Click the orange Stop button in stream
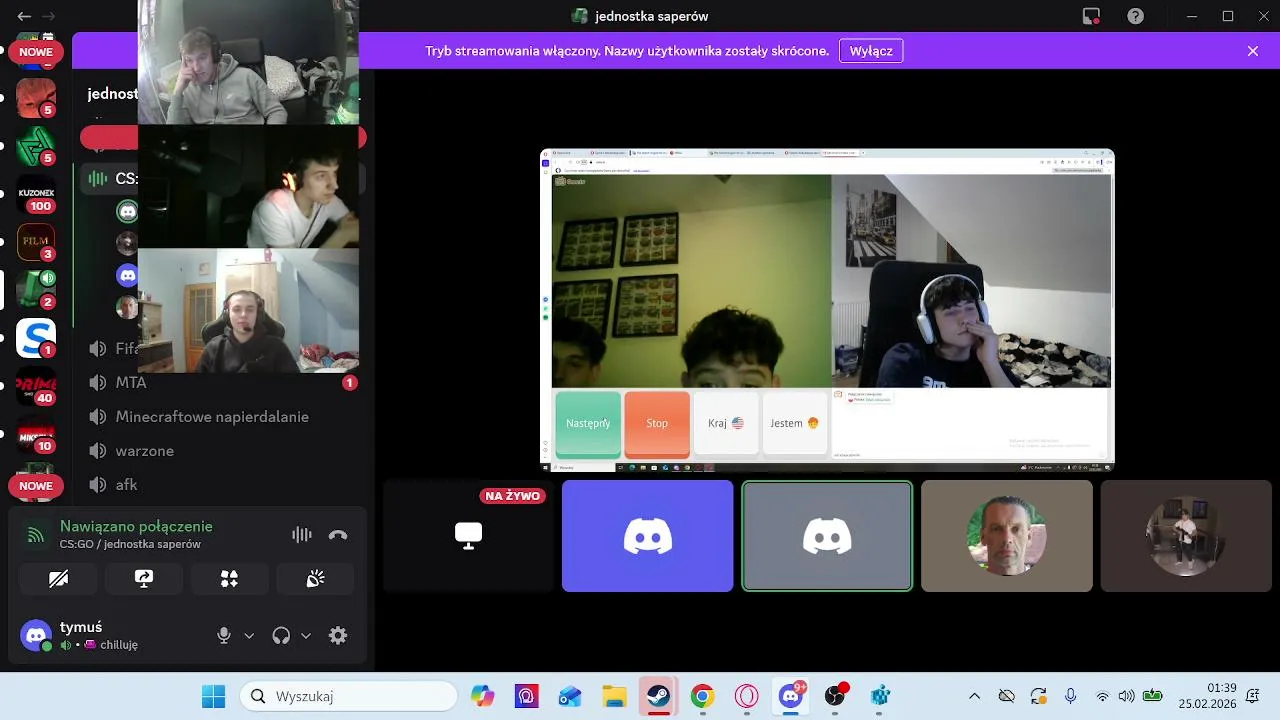 (657, 424)
